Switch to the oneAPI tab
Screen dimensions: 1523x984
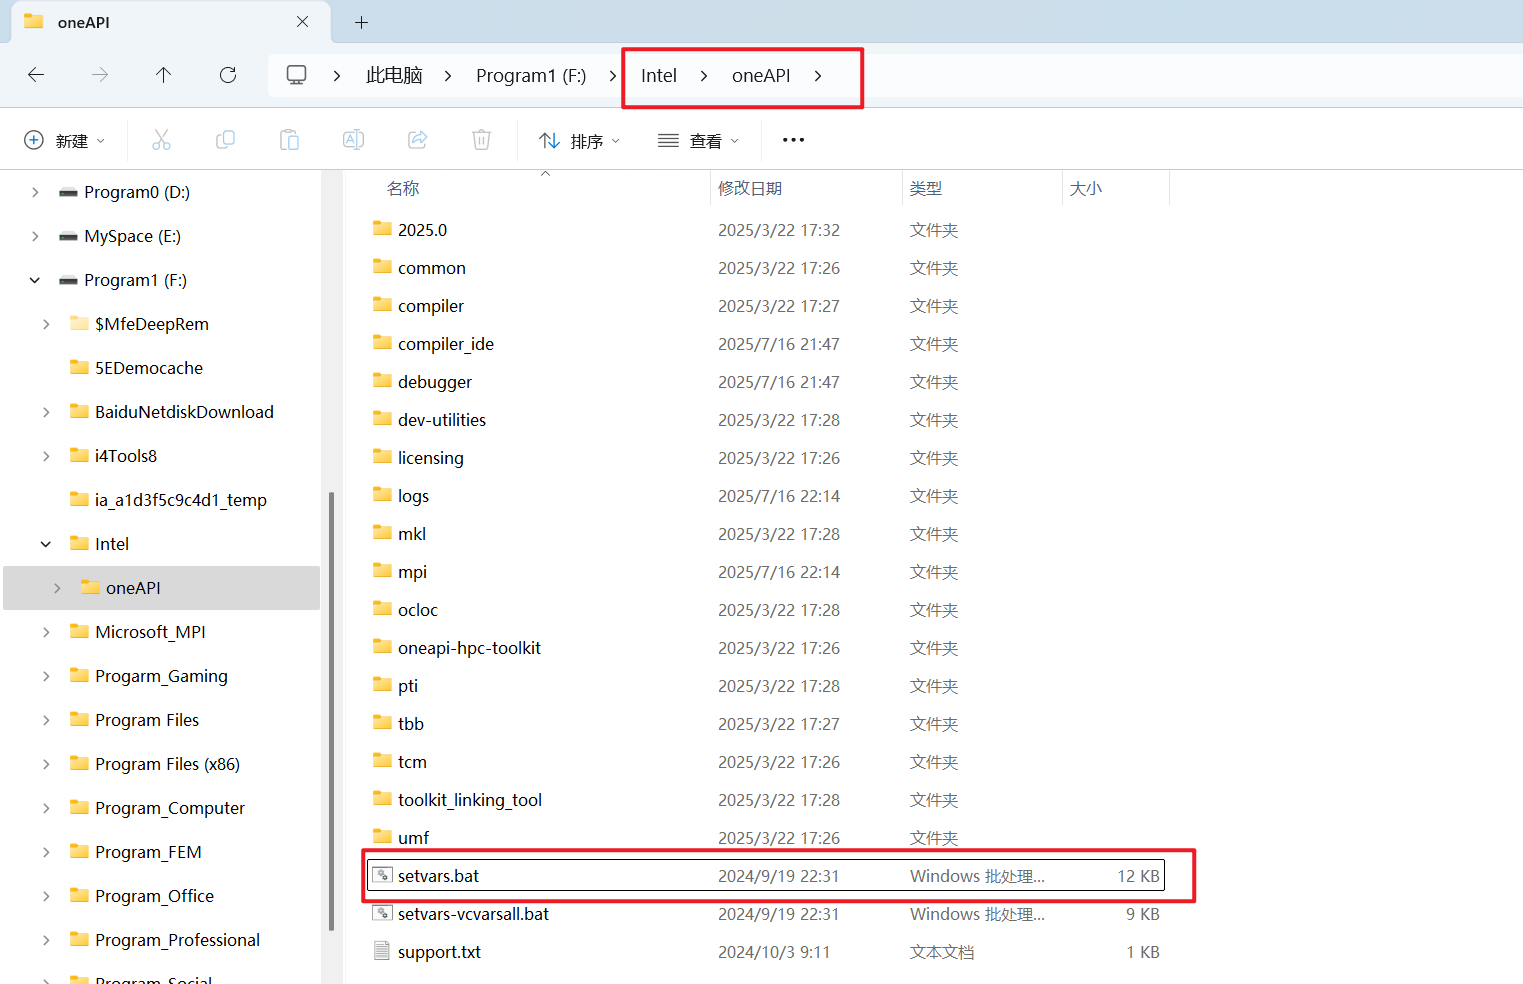(85, 21)
